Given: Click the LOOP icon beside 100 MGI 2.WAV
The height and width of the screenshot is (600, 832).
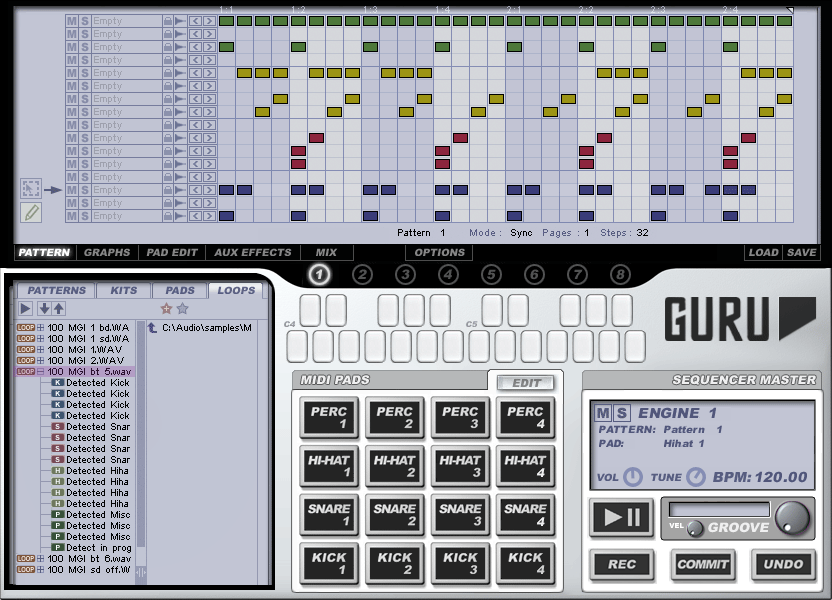Looking at the screenshot, I should (x=25, y=361).
